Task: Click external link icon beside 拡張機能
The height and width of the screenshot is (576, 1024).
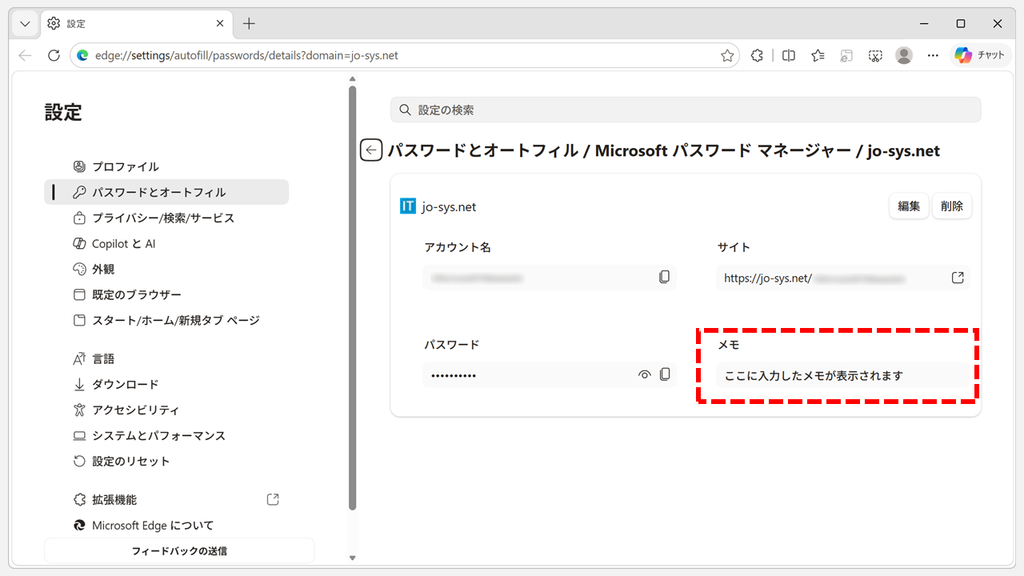Action: 273,500
